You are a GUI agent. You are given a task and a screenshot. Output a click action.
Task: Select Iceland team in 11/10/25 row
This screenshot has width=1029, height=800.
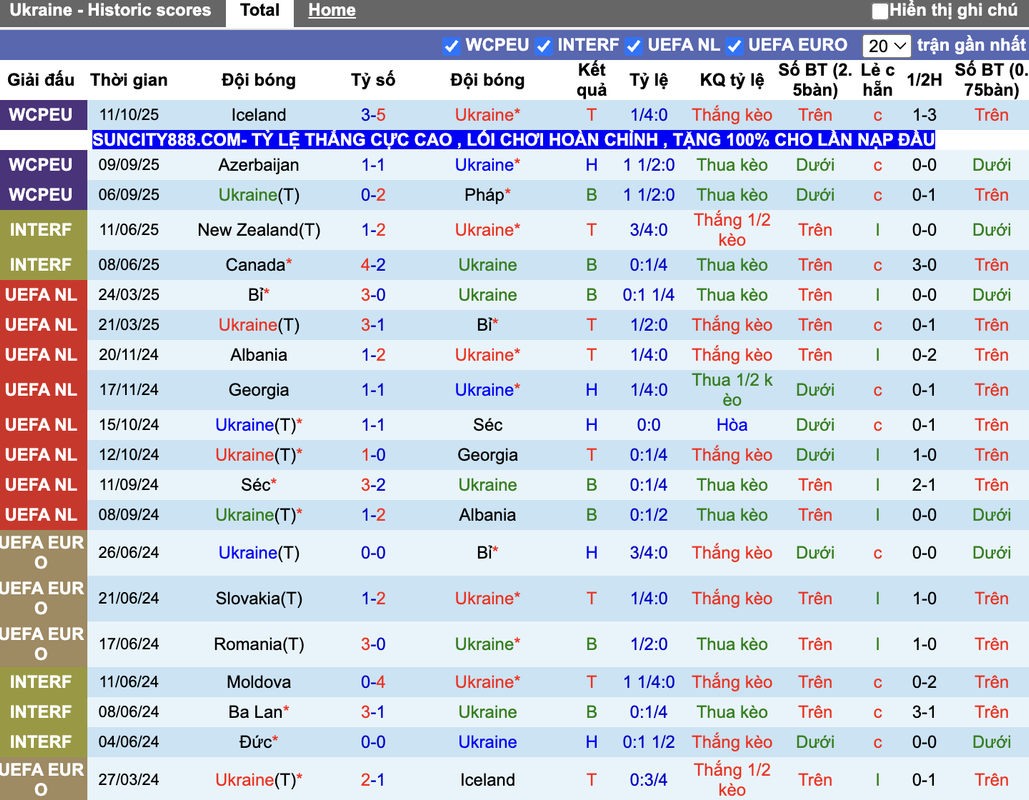coord(259,115)
